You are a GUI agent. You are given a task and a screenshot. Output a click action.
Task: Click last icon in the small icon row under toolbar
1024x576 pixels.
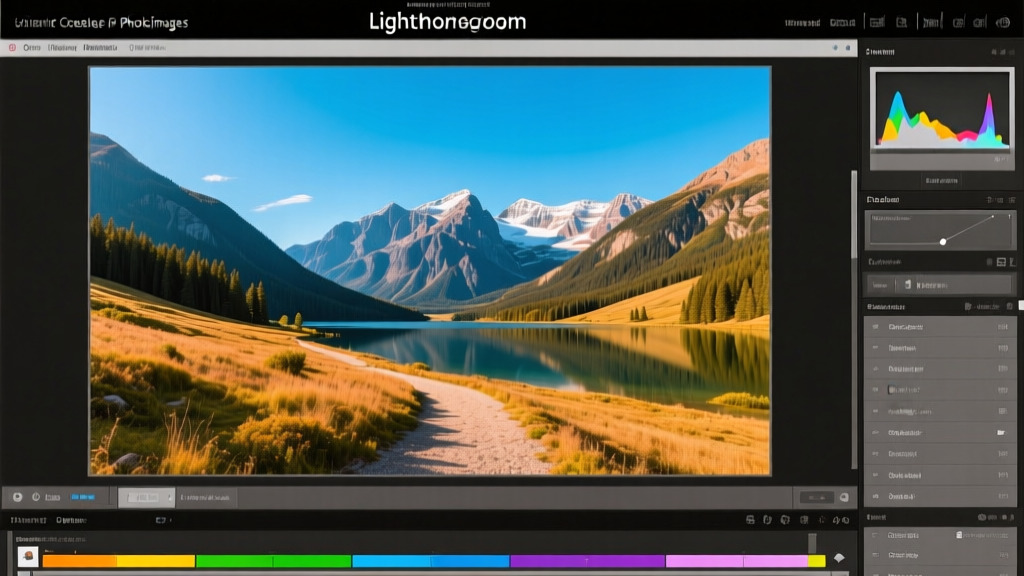846,520
